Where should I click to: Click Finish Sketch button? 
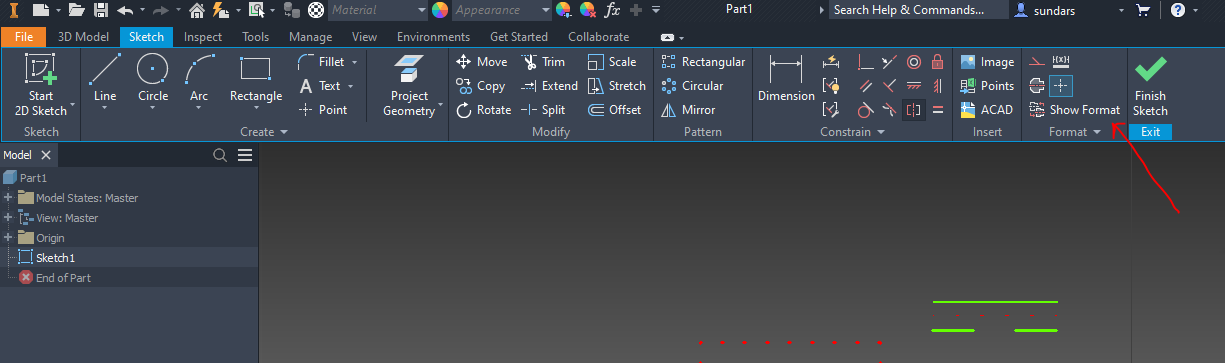(1150, 86)
